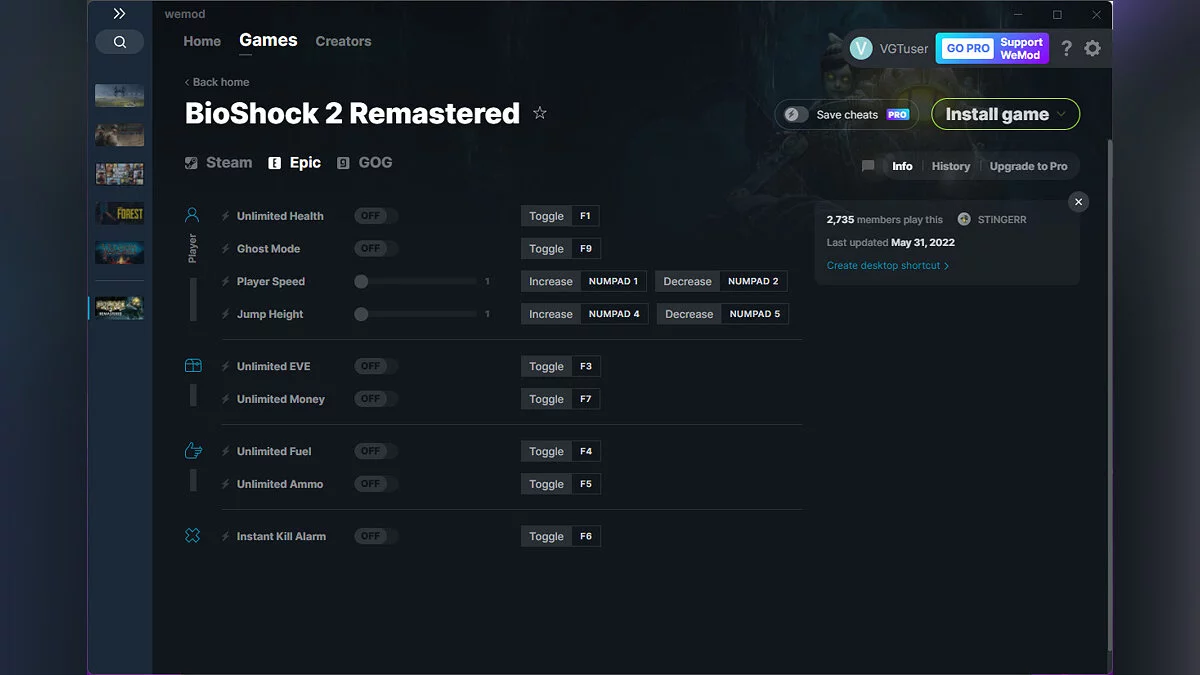The height and width of the screenshot is (675, 1200).
Task: Expand the Install game dropdown arrow
Action: [1061, 114]
